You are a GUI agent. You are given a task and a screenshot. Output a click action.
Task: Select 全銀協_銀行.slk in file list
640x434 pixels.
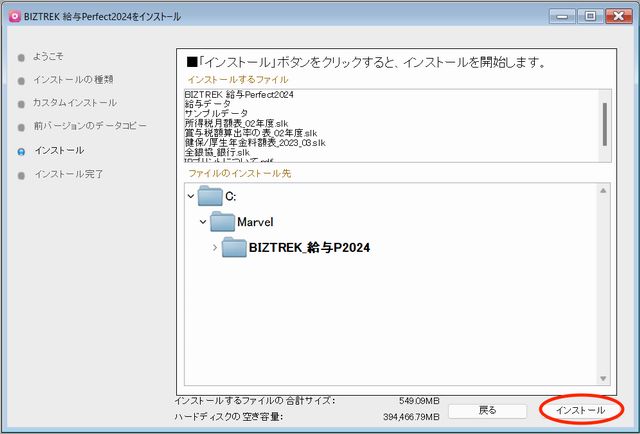217,152
